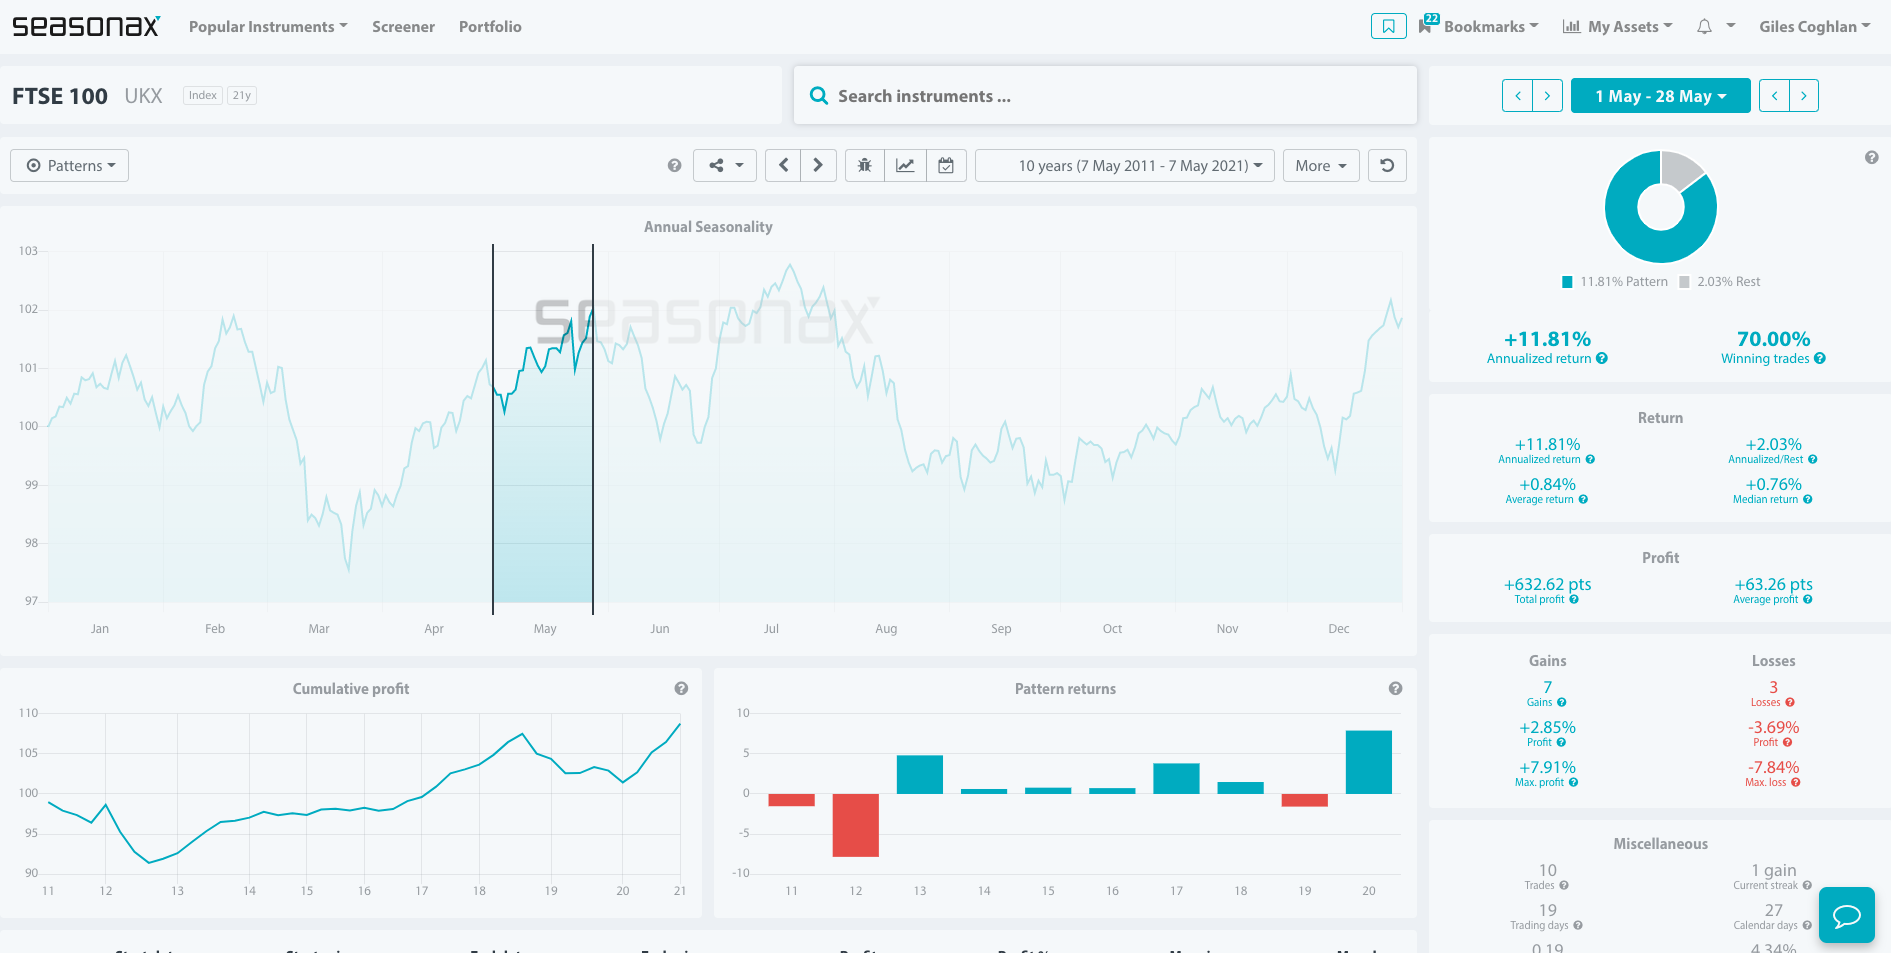The width and height of the screenshot is (1891, 953).
Task: Open the Patterns dropdown
Action: [70, 165]
